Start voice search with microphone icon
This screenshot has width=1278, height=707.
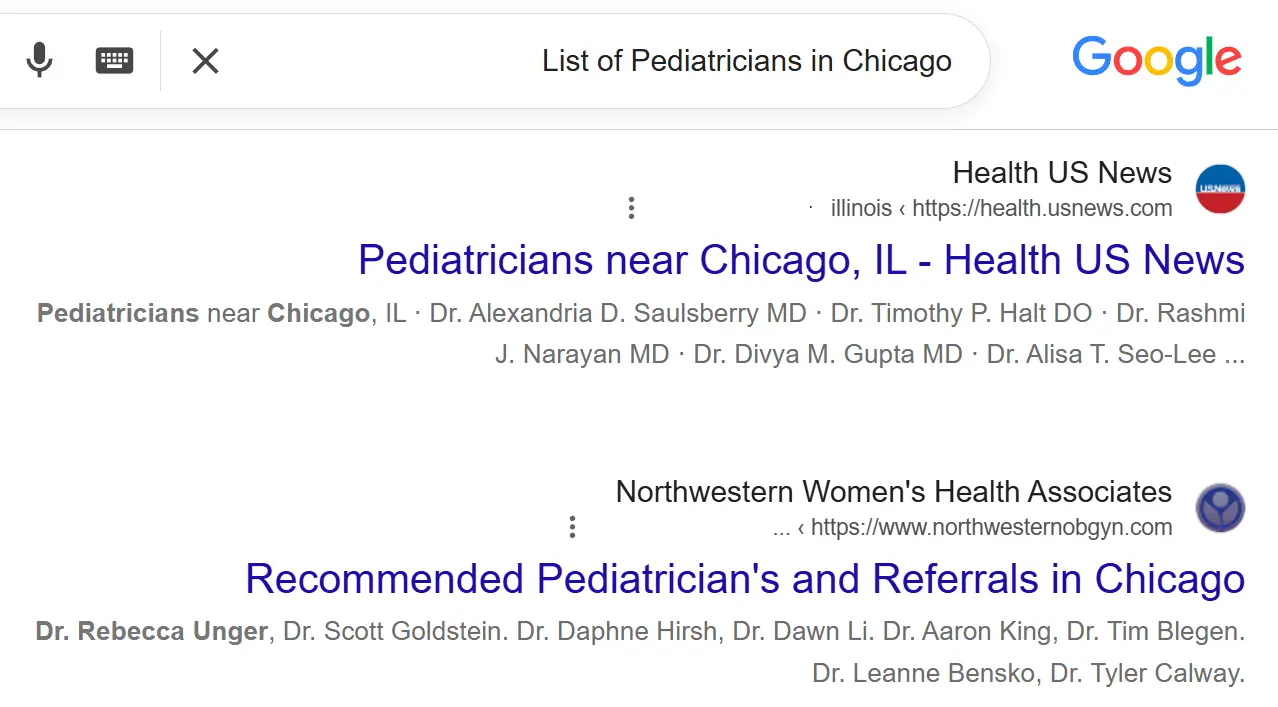coord(39,61)
